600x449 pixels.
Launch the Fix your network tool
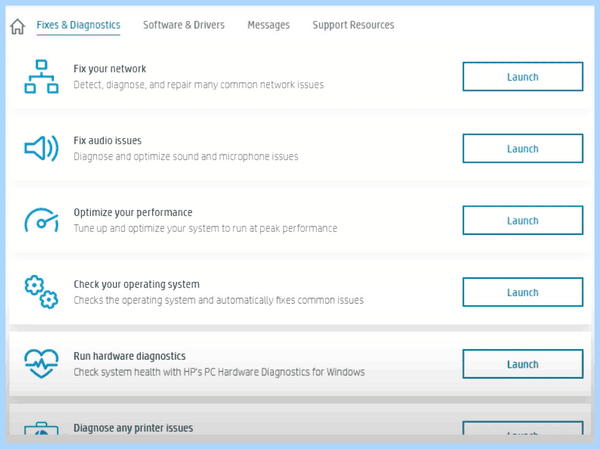tap(523, 77)
